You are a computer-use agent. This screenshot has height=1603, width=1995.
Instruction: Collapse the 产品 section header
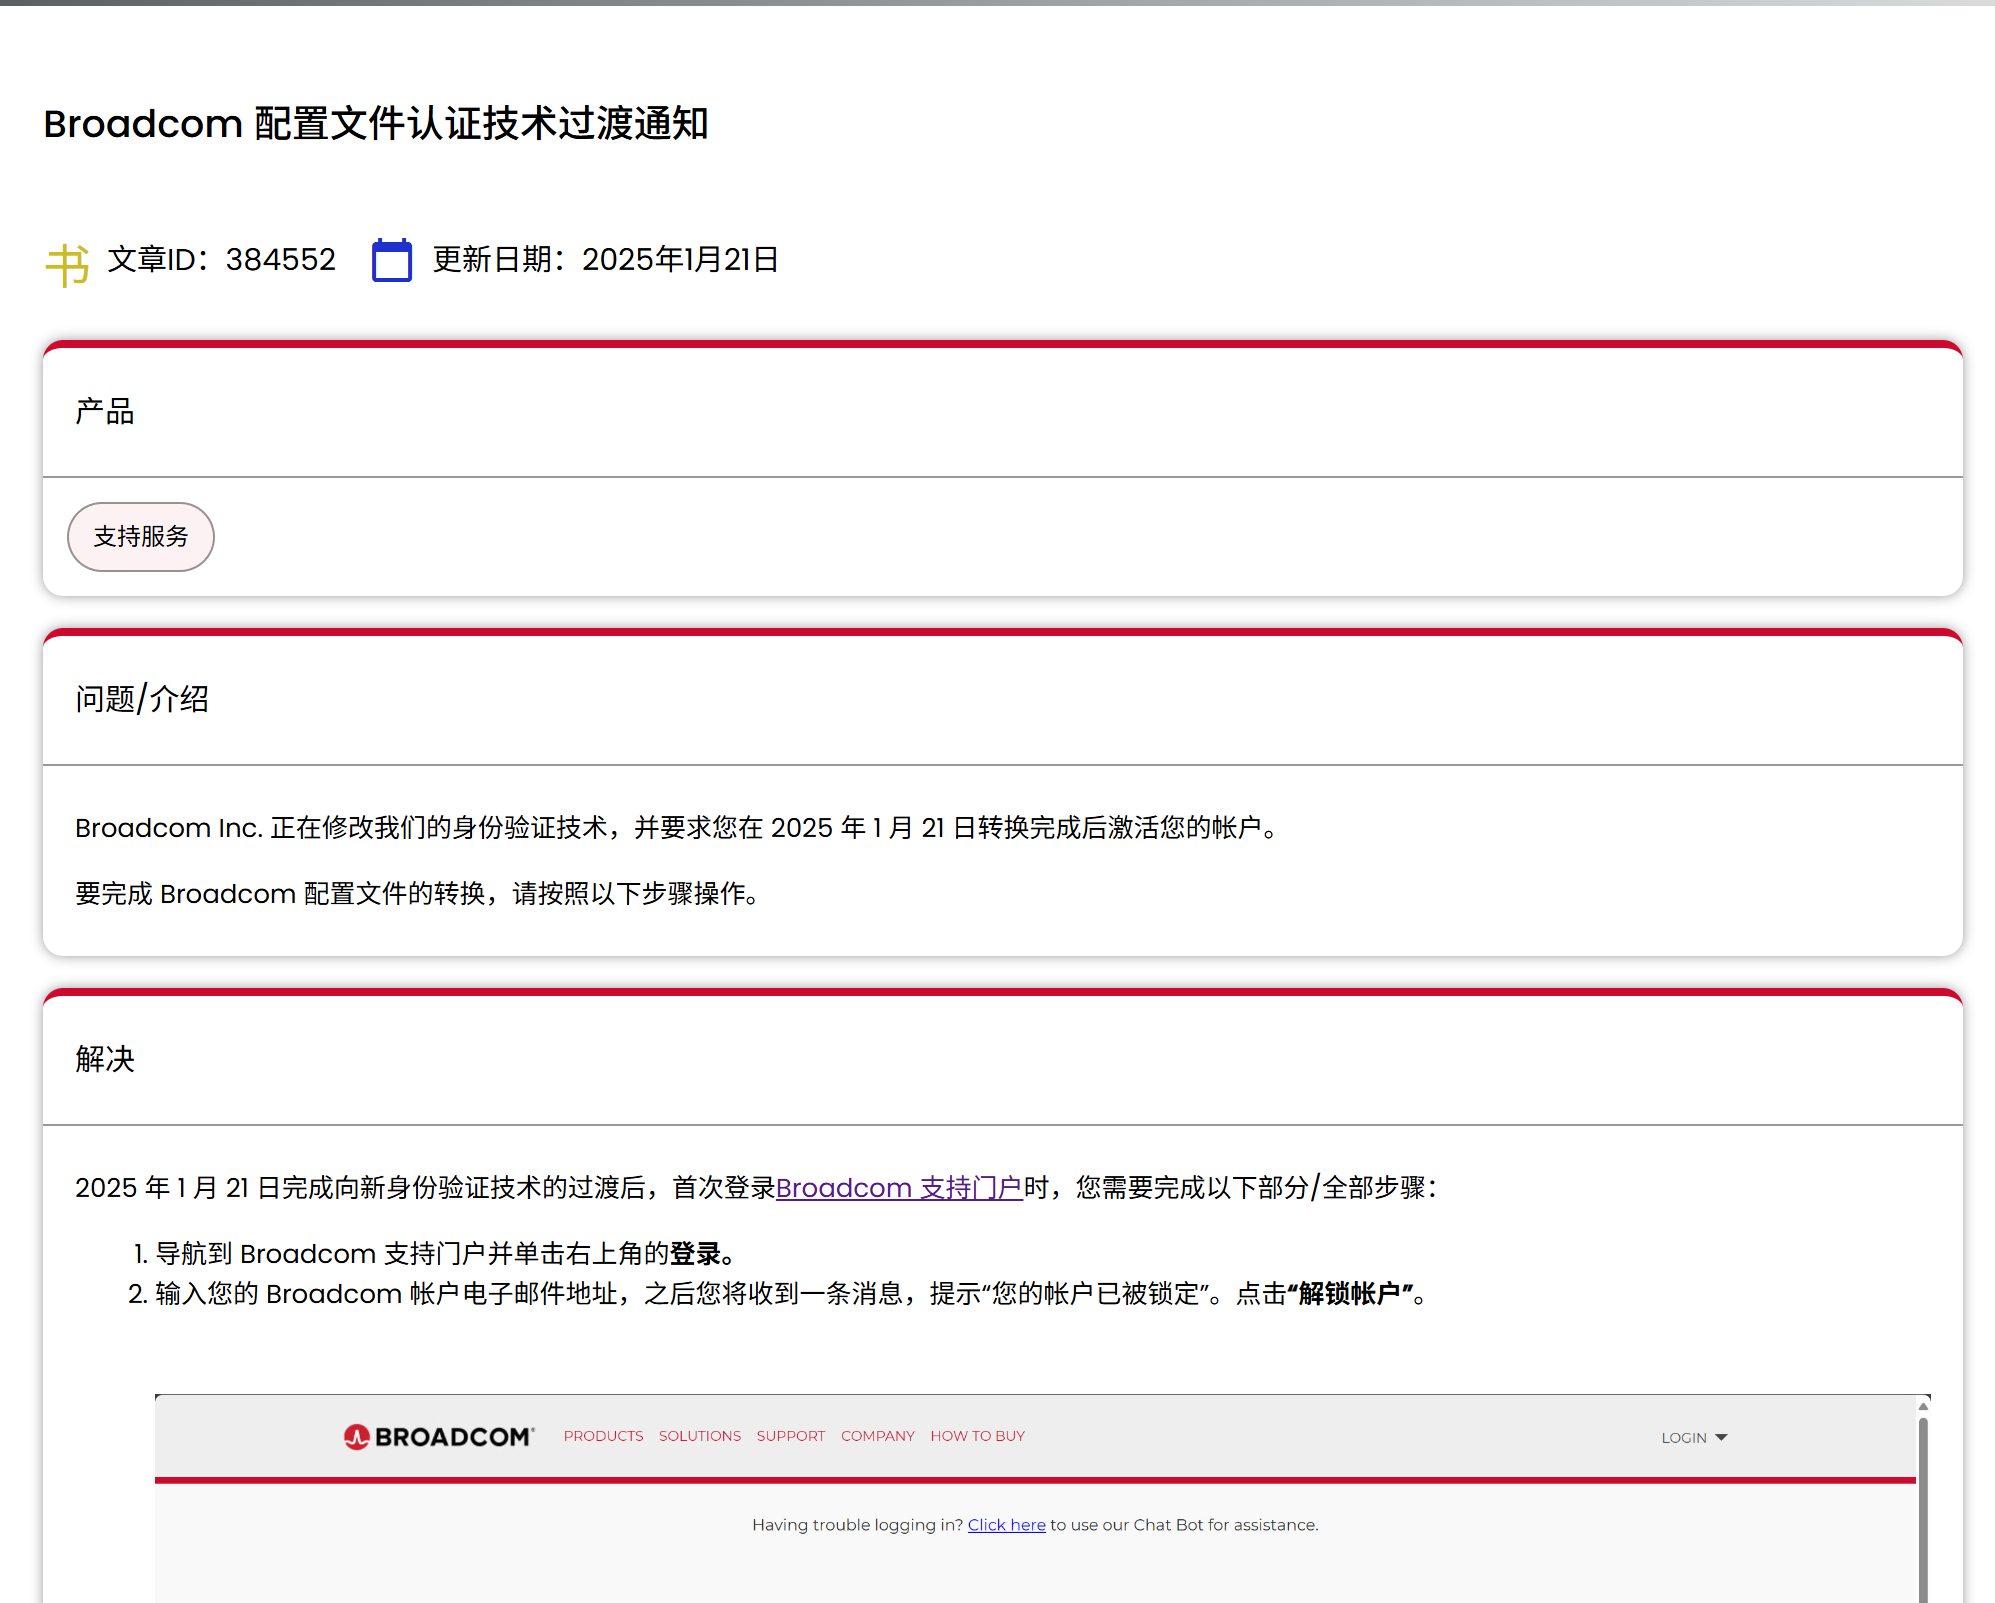coord(103,411)
